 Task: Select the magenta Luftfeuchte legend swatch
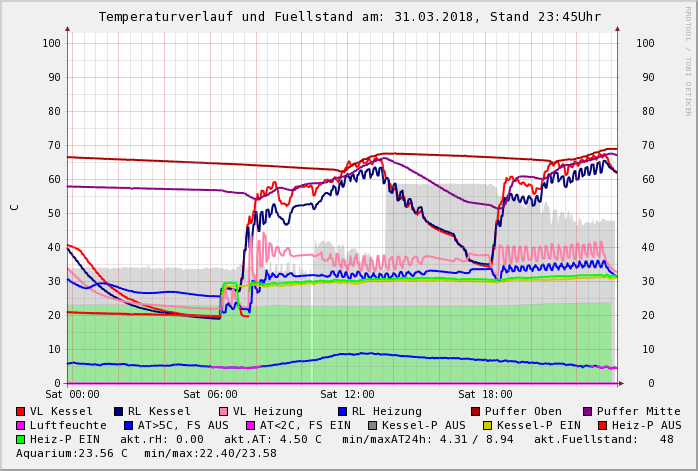(20, 425)
